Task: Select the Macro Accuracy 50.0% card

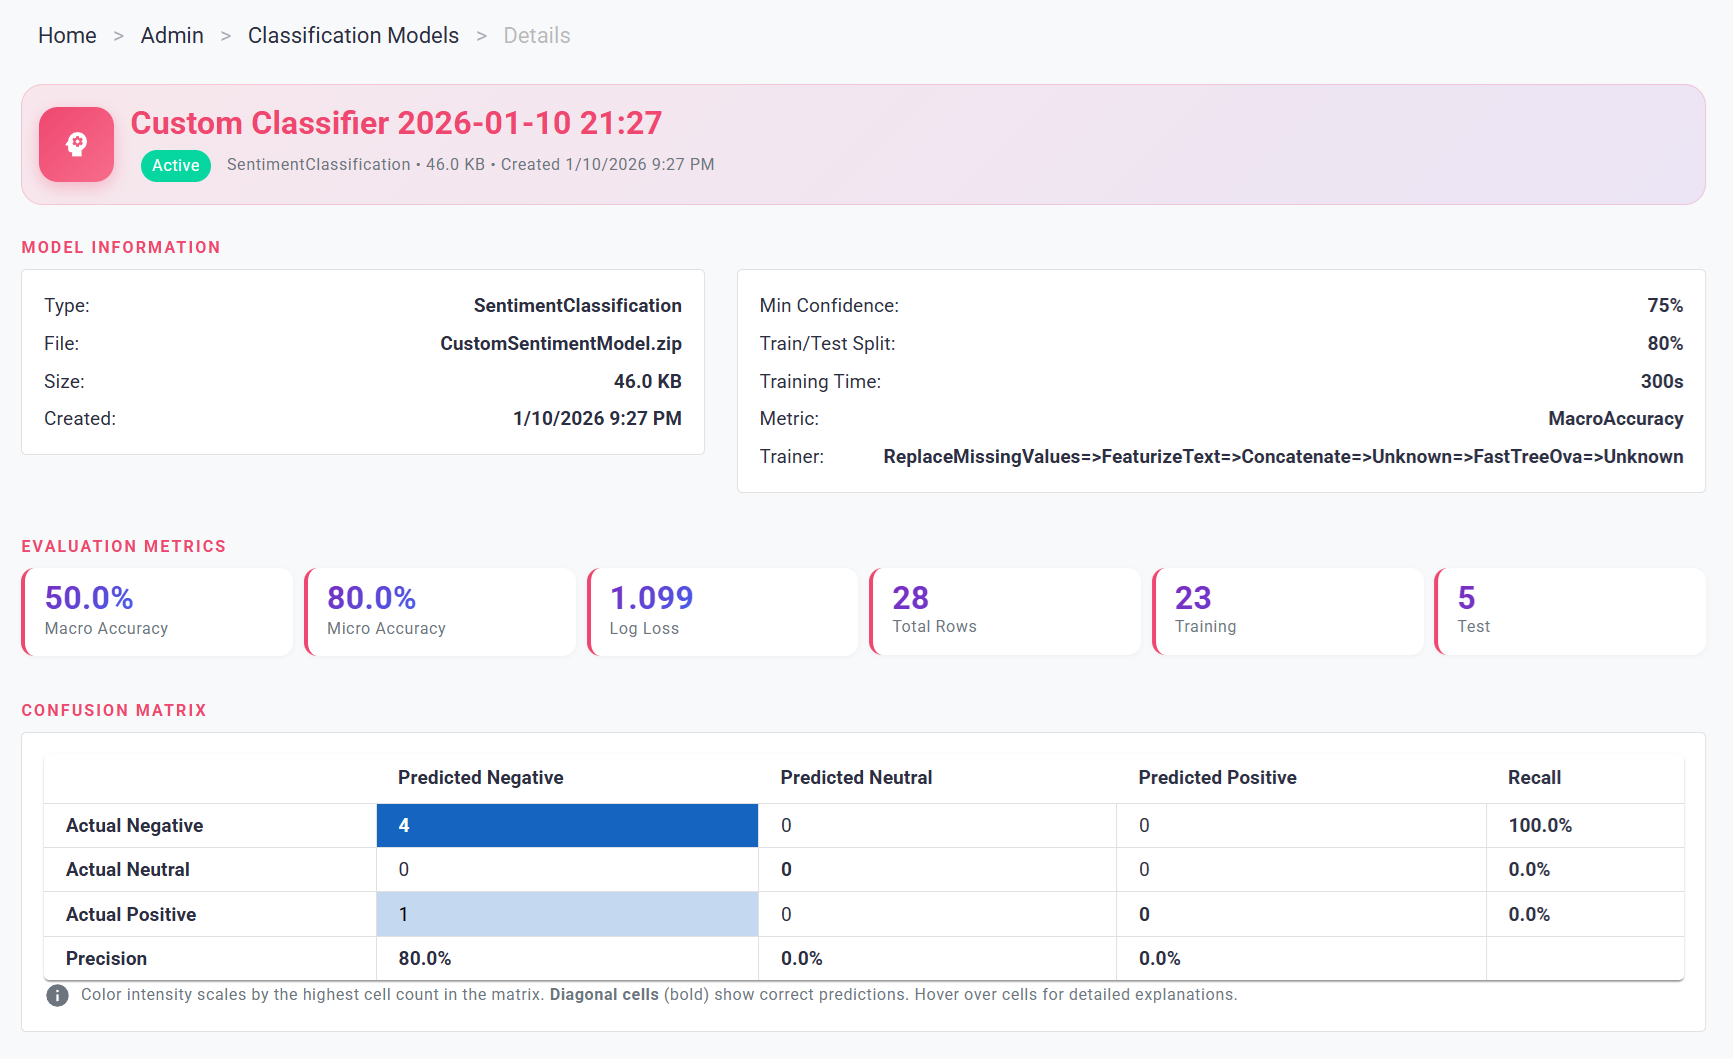Action: [x=158, y=612]
